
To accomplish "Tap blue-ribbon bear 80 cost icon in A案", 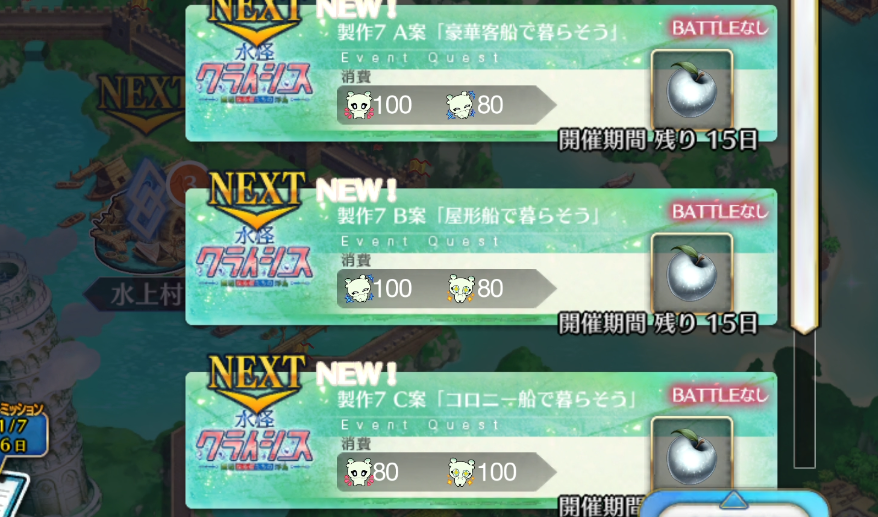I will (460, 105).
